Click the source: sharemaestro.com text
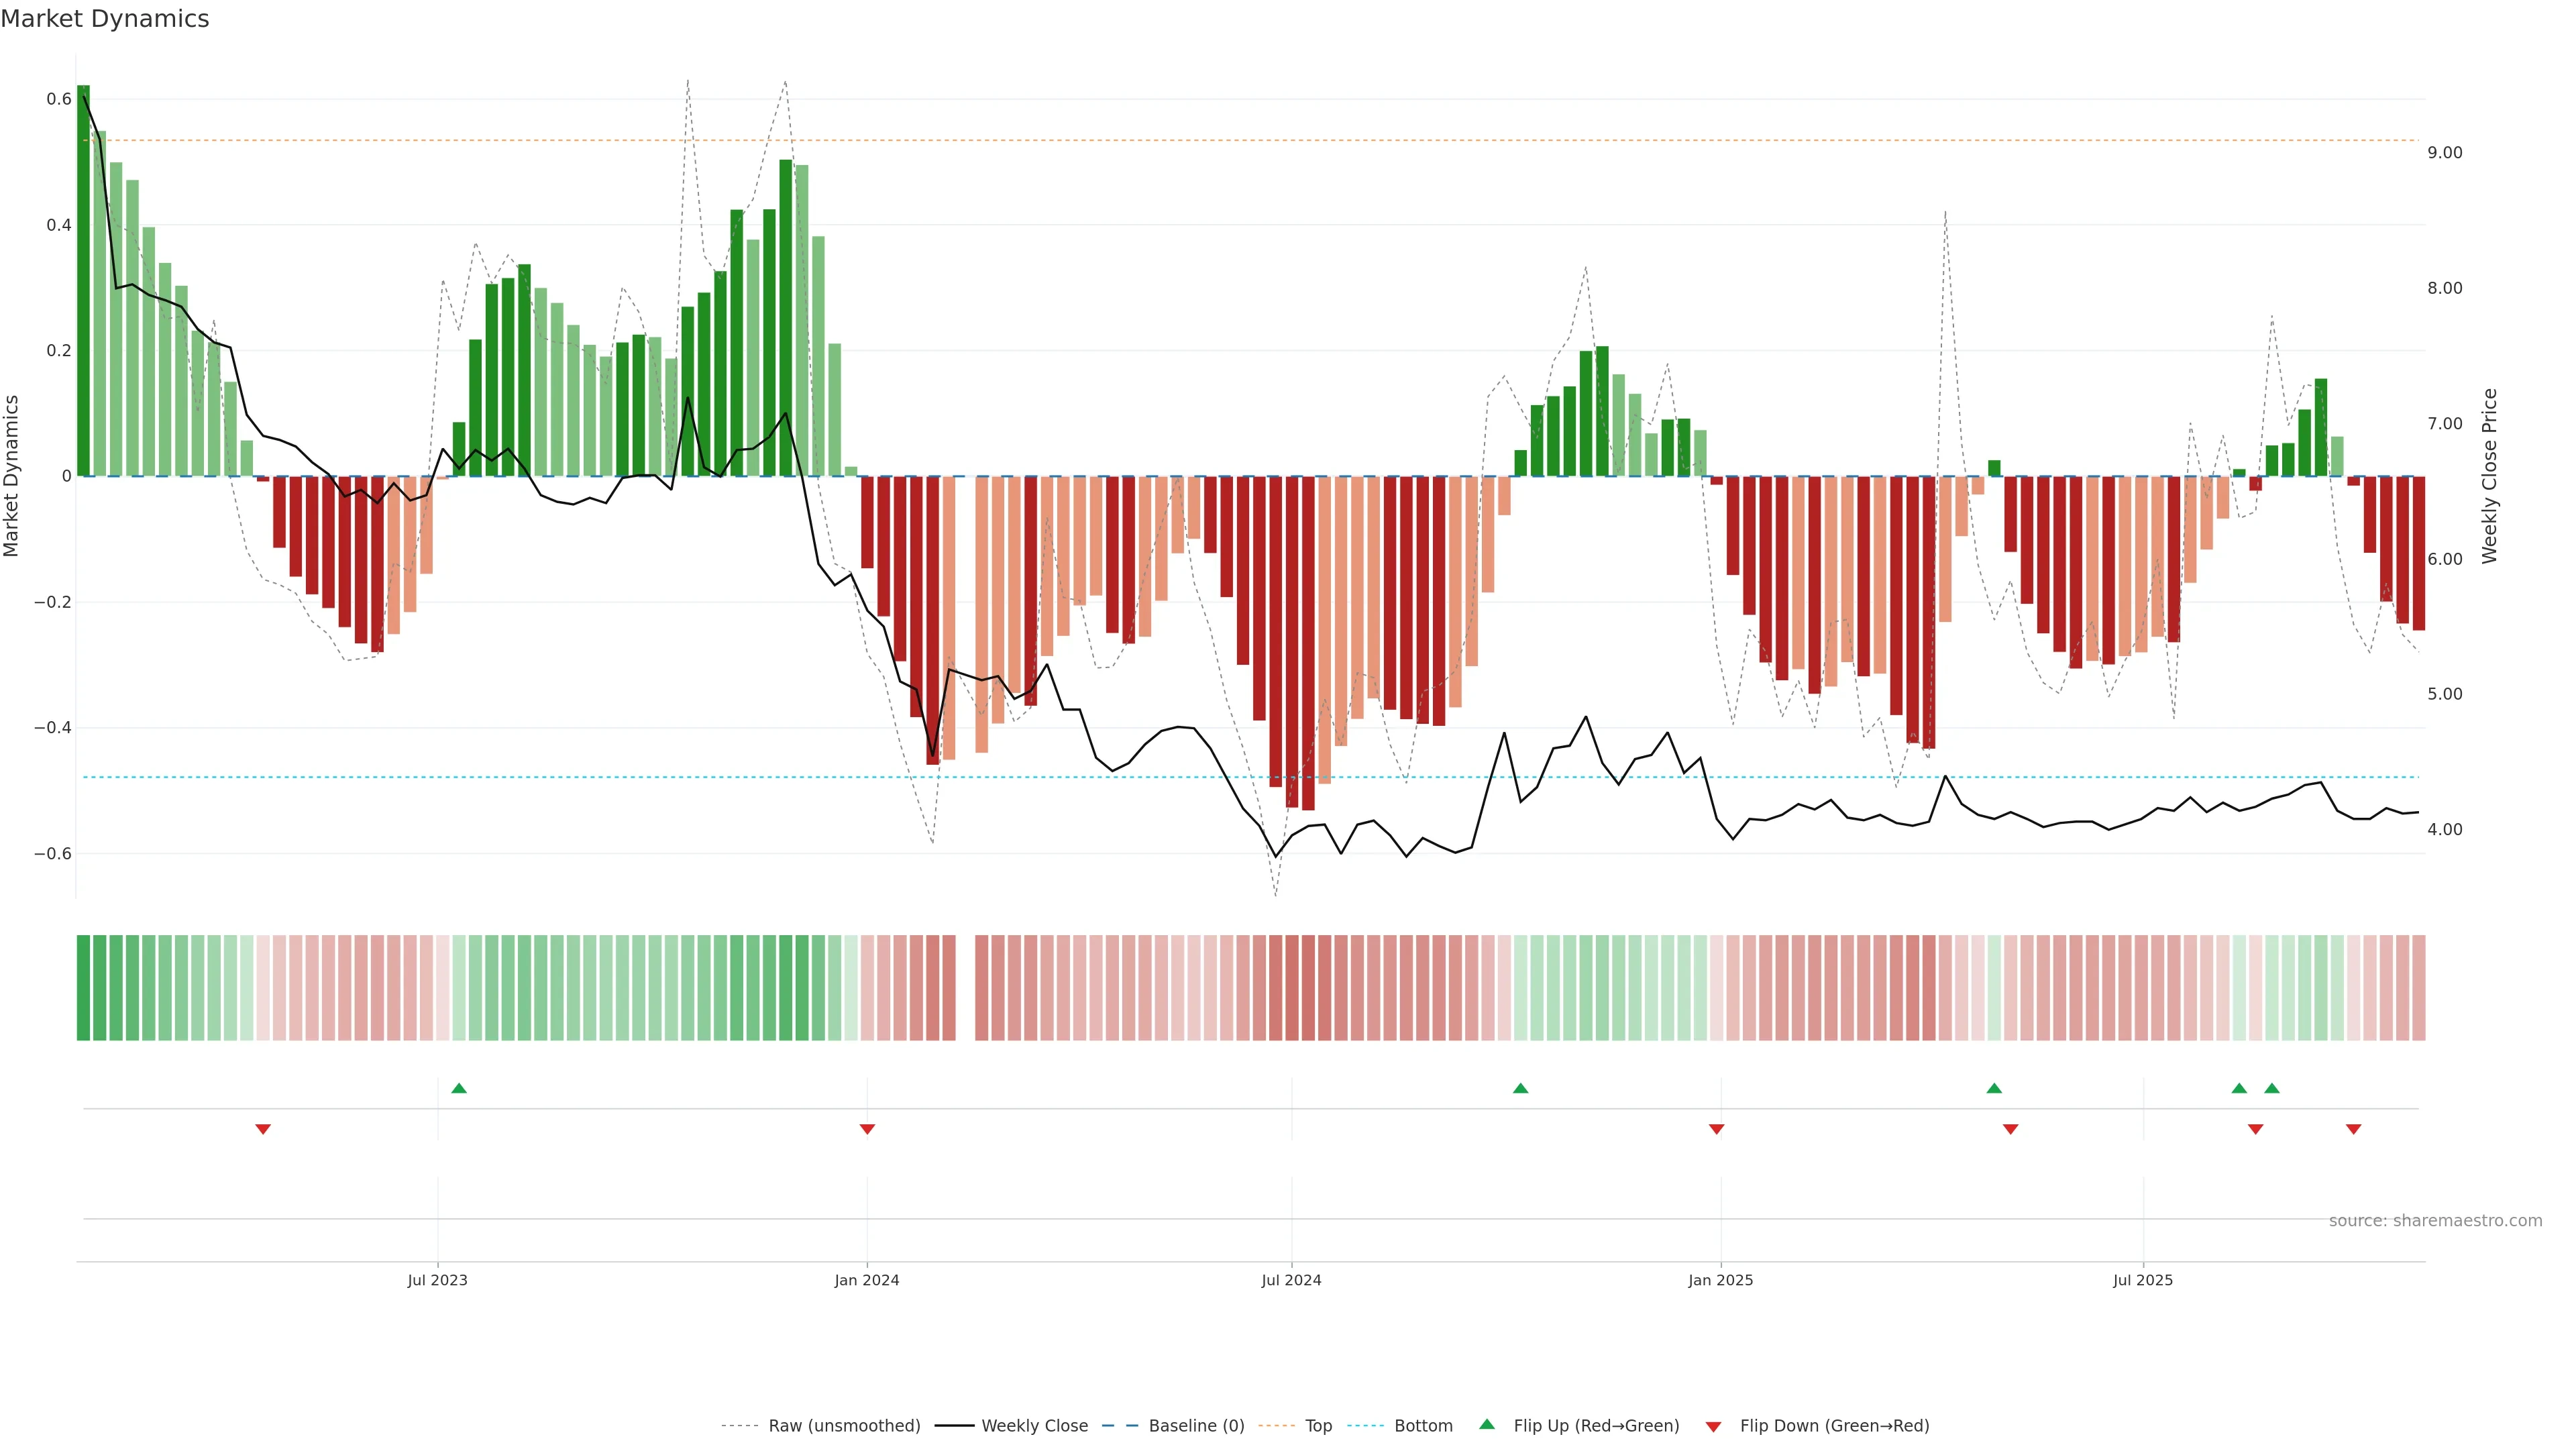Screen dimensions: 2576x1449 click(2434, 1221)
